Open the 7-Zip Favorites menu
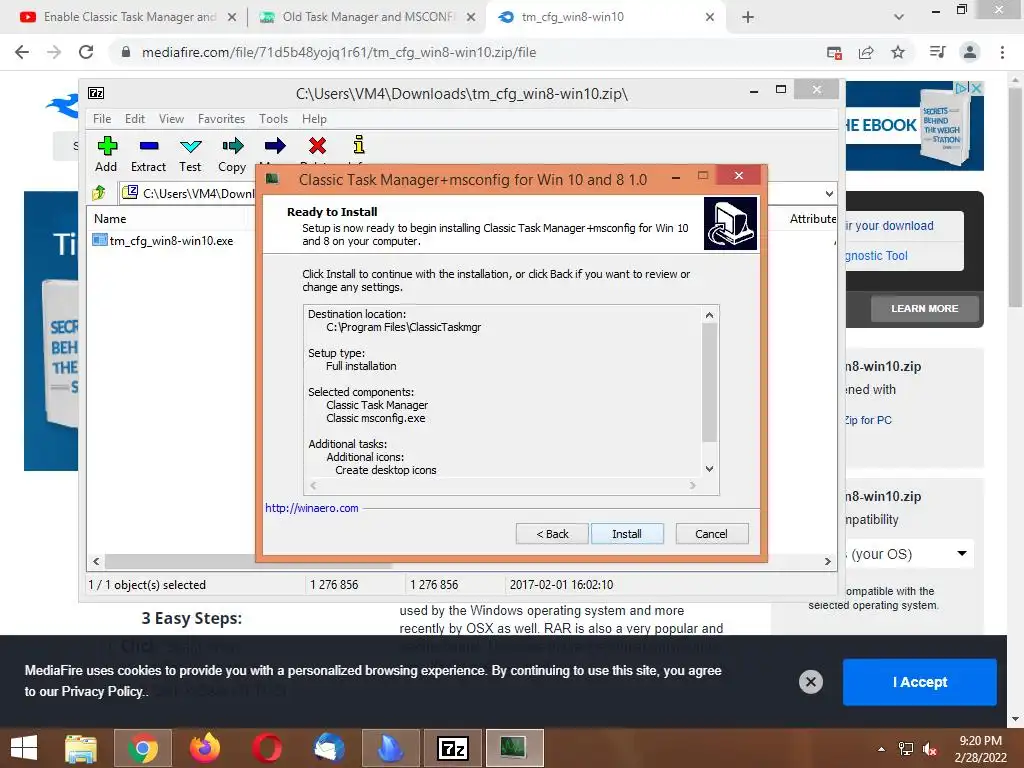Viewport: 1024px width, 768px height. [x=221, y=119]
